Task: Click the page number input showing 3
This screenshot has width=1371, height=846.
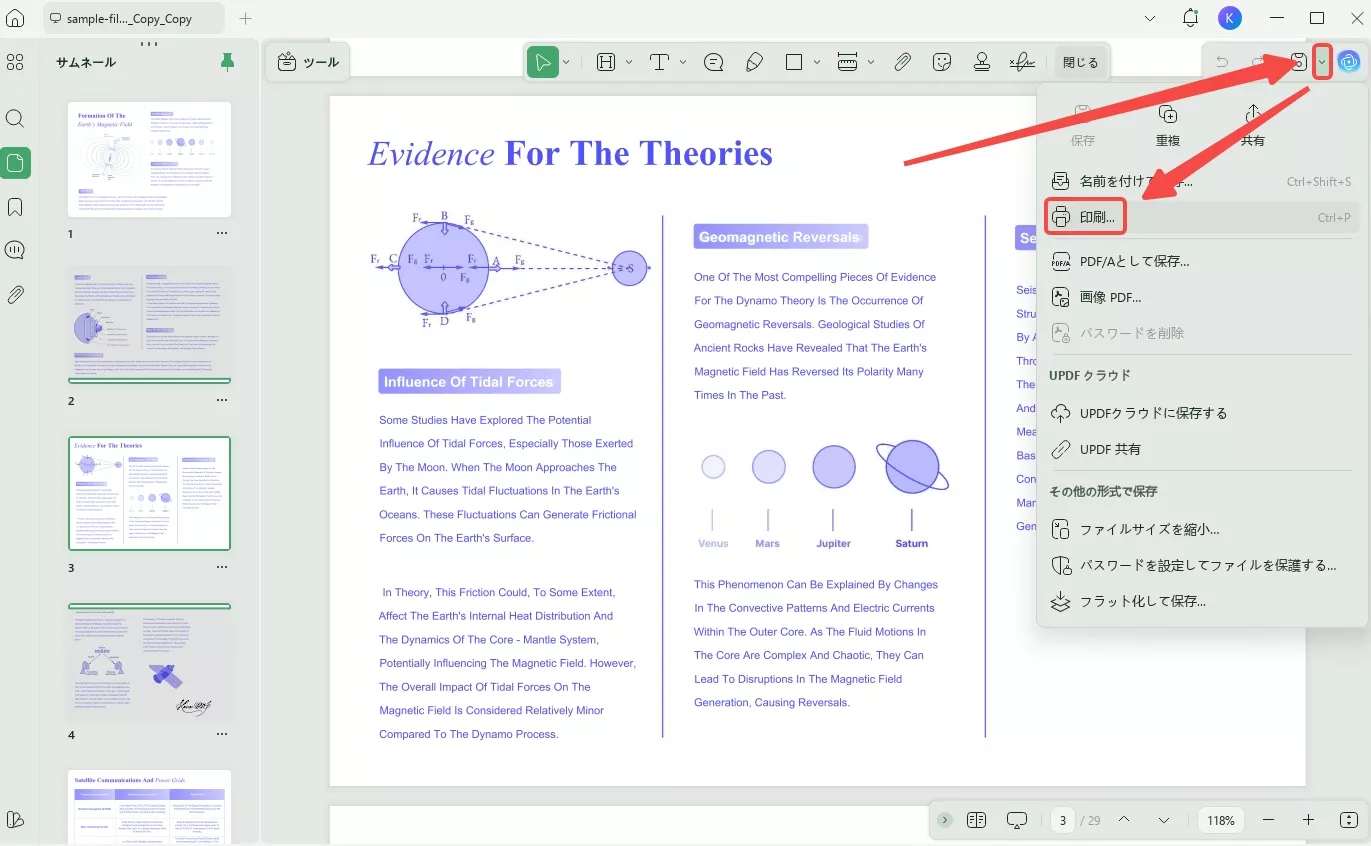Action: click(1062, 820)
